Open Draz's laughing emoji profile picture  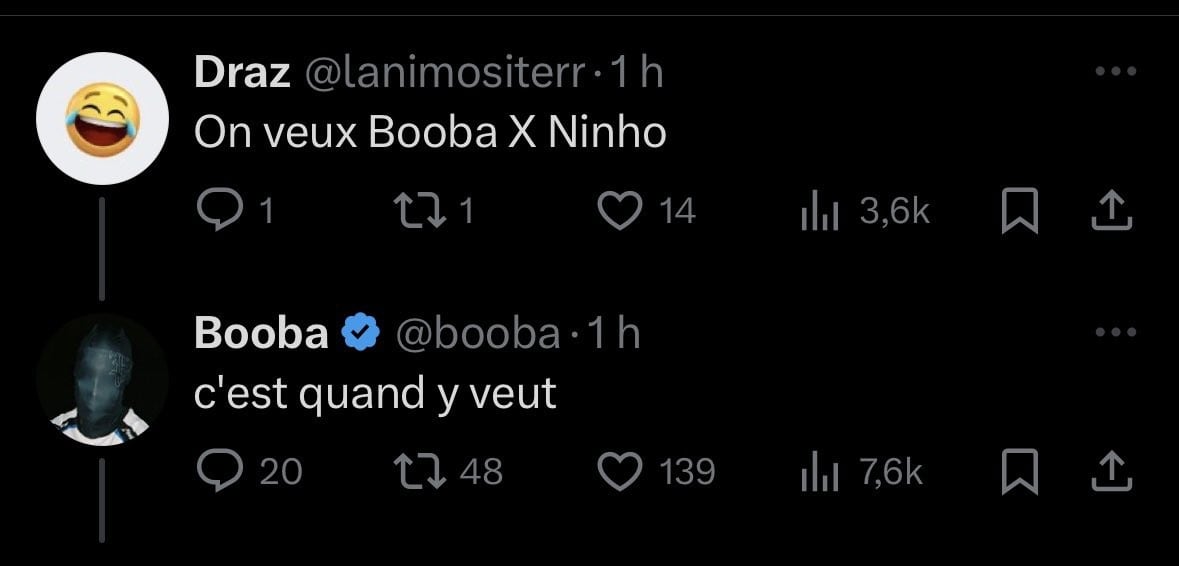coord(102,118)
